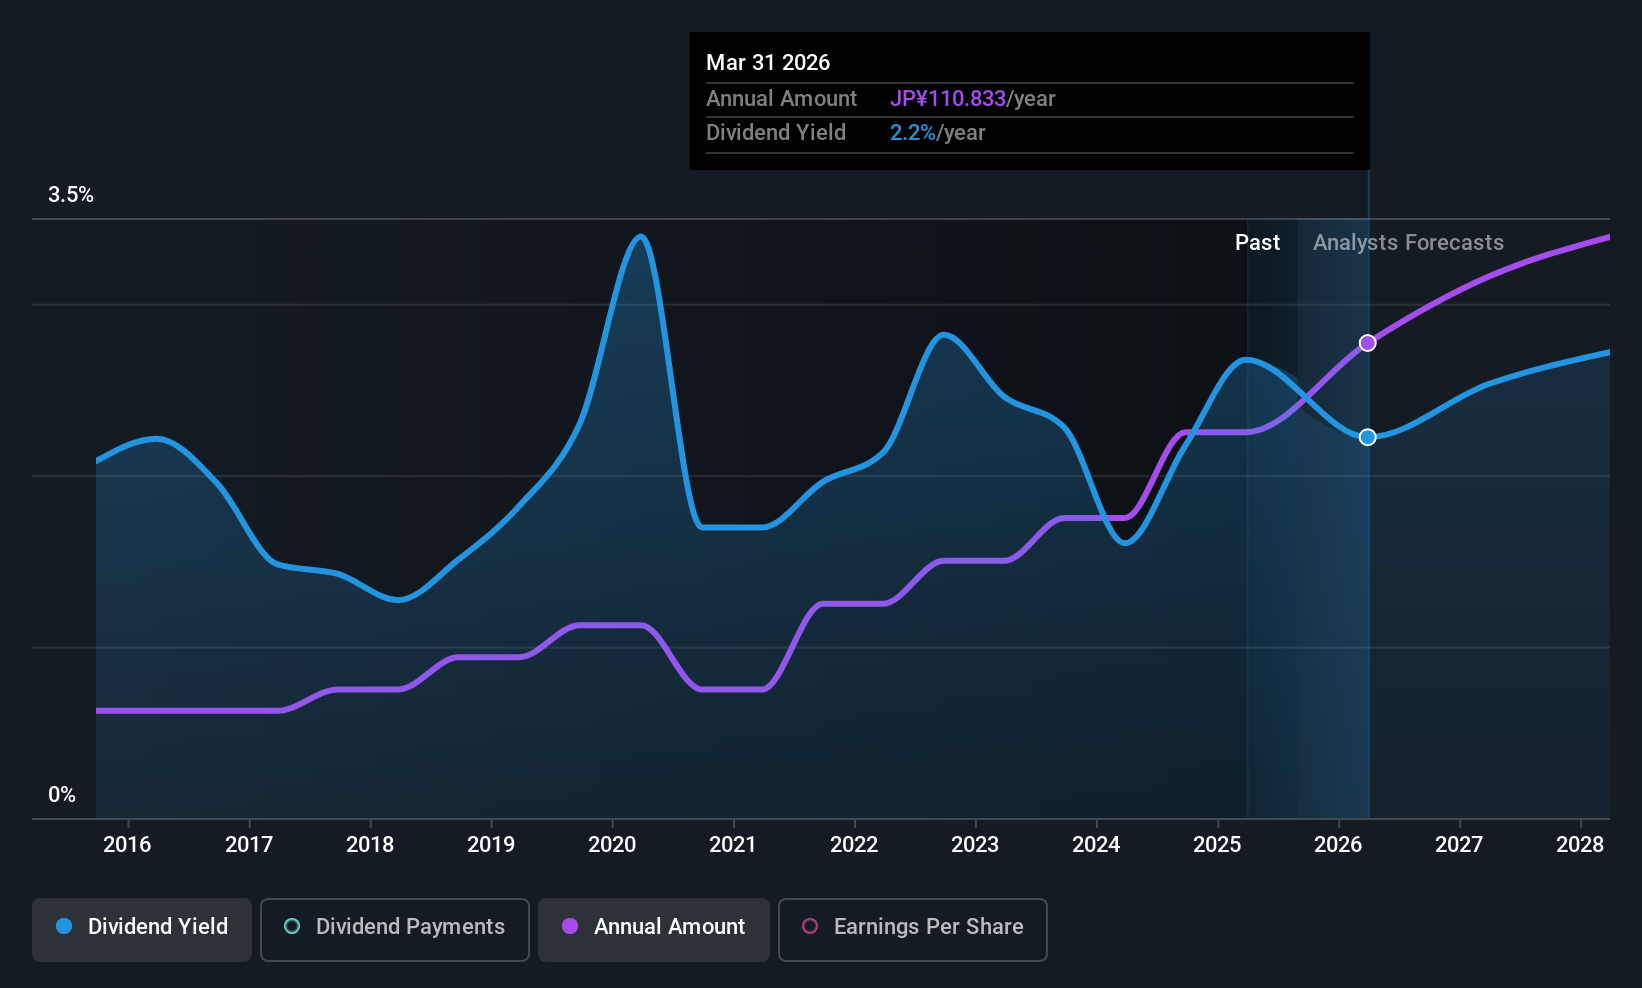Viewport: 1642px width, 988px height.
Task: Click the JP¥110.833/year annual amount value
Action: pos(973,98)
